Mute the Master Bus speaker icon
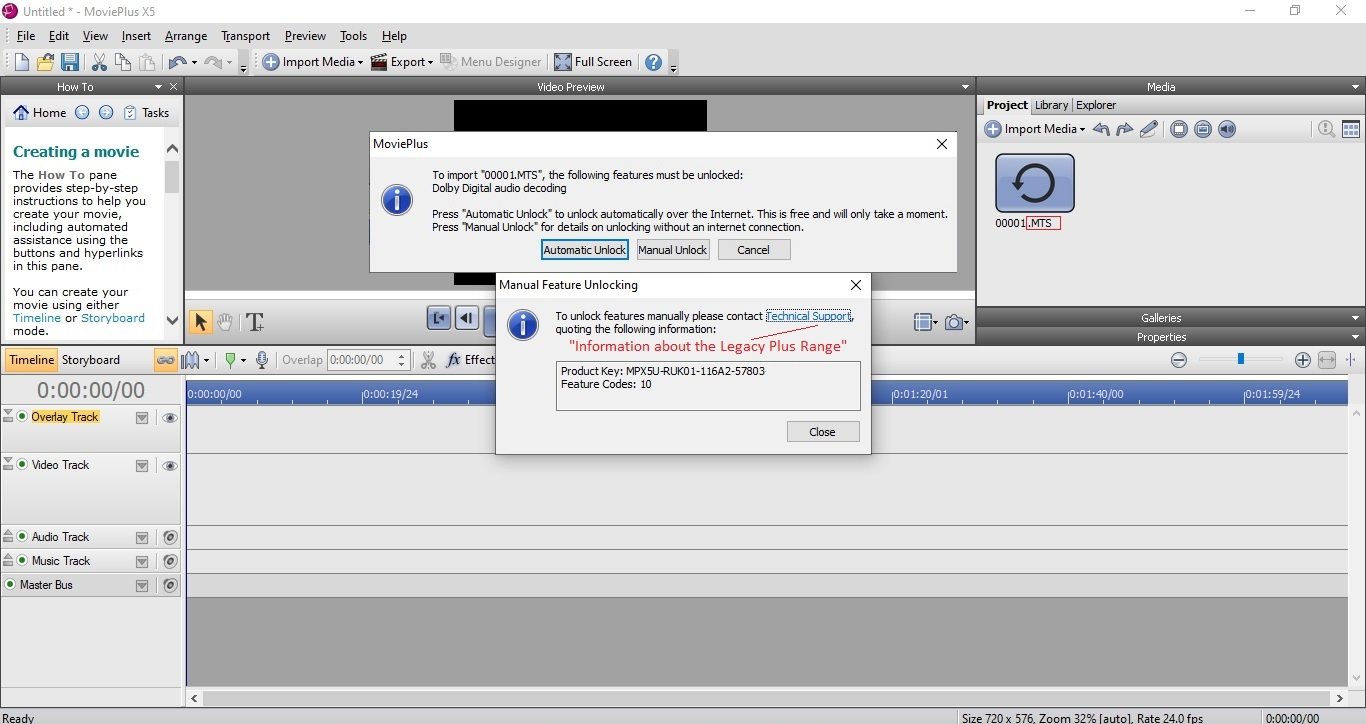This screenshot has height=724, width=1366. (x=170, y=585)
